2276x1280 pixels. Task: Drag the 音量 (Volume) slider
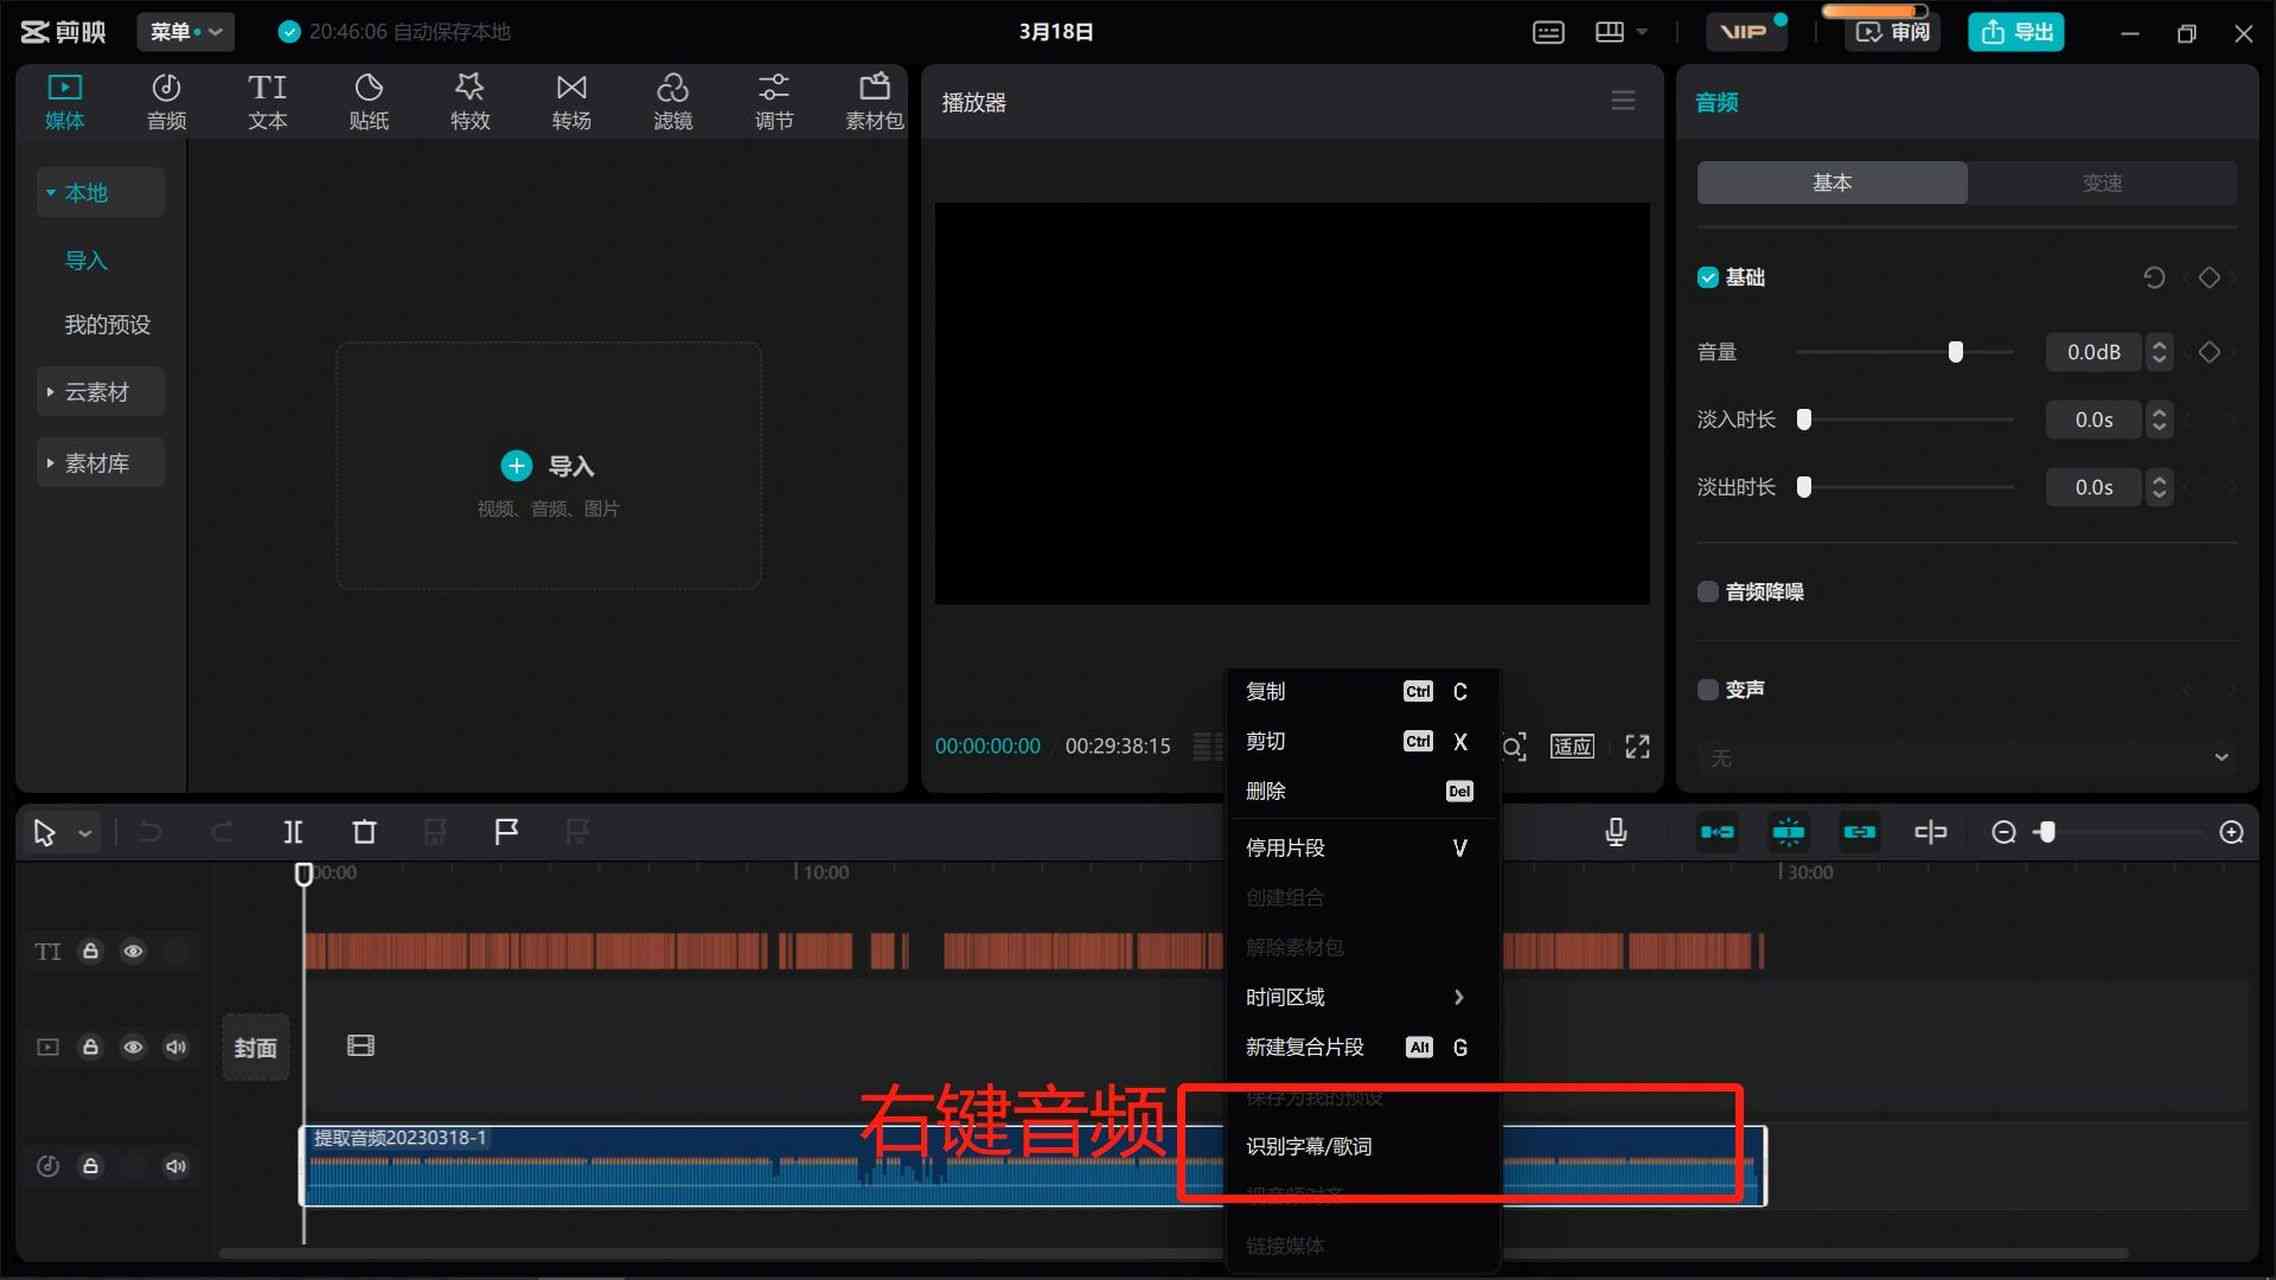click(x=1957, y=352)
